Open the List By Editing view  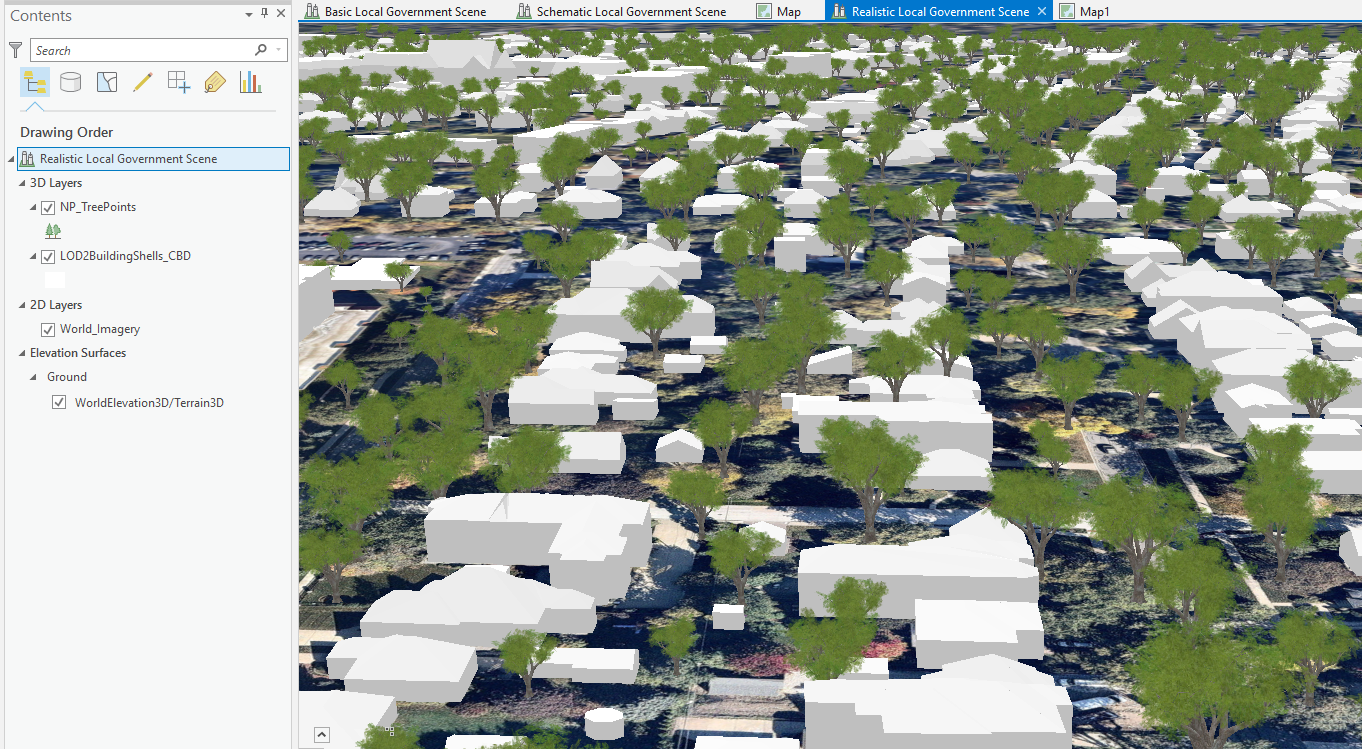point(142,82)
